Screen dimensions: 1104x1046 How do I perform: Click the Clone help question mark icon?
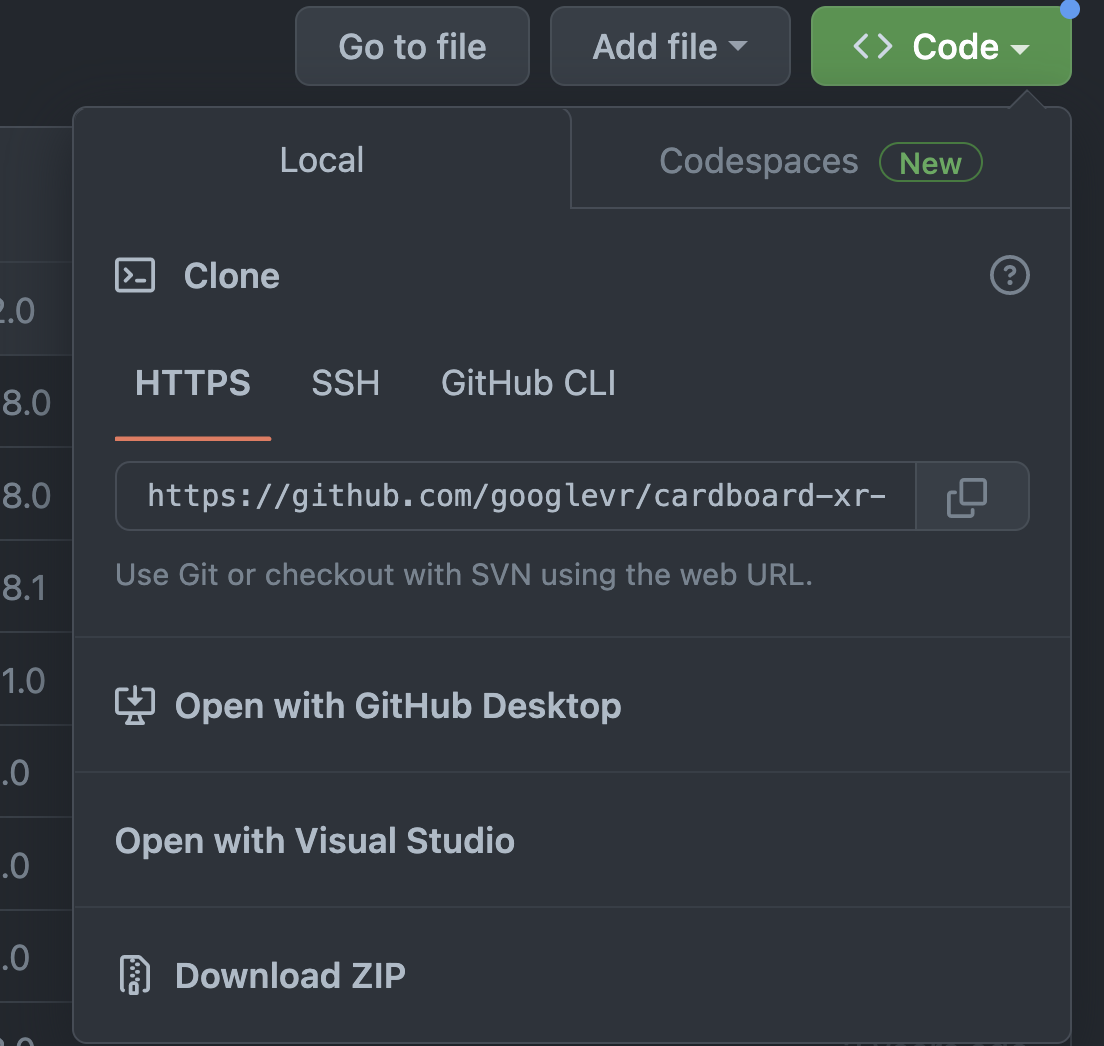point(1009,275)
